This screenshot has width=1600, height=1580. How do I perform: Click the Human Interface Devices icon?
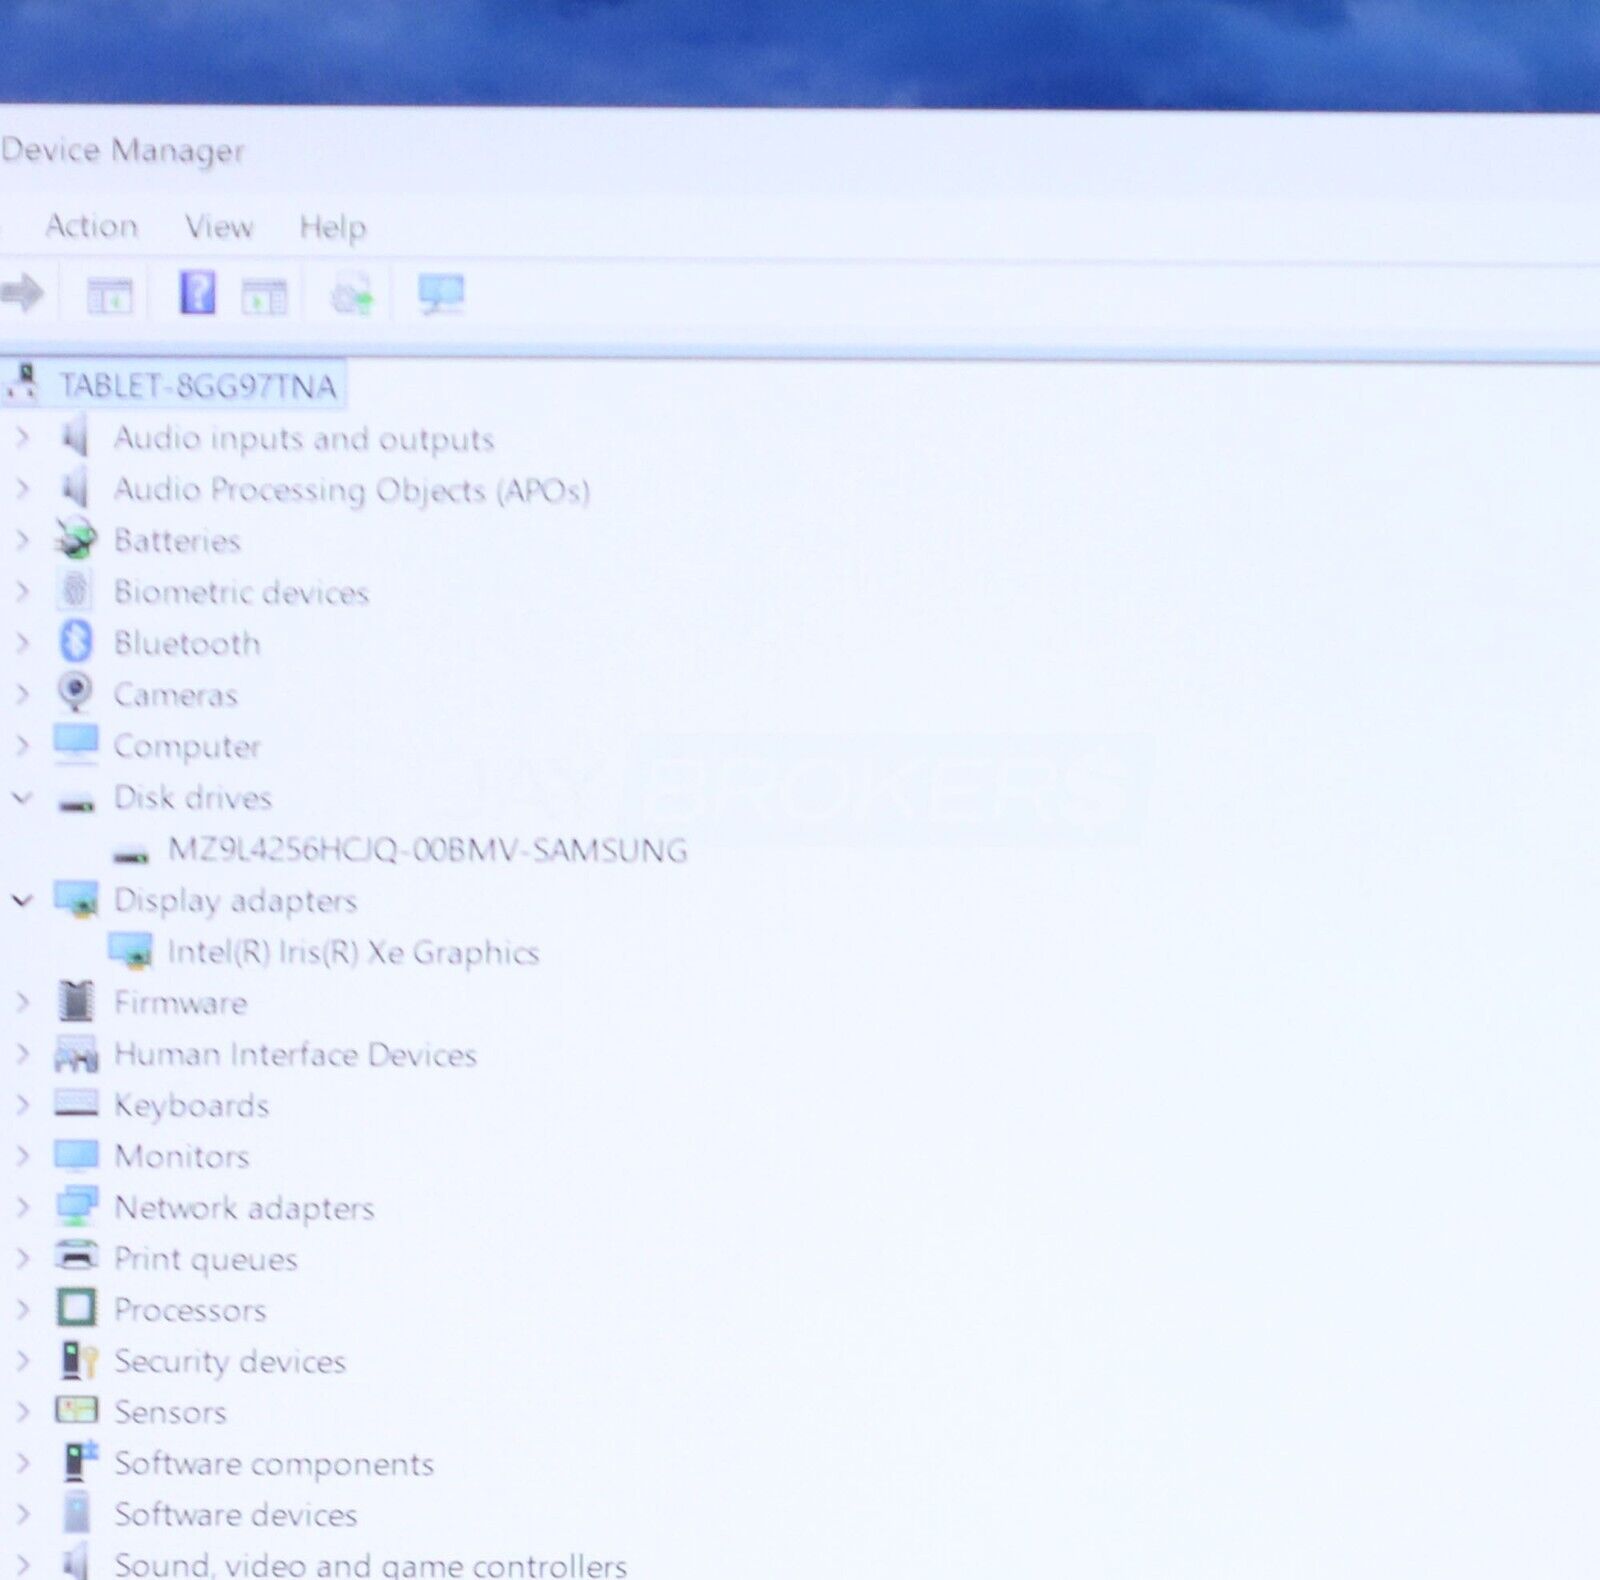(x=76, y=1054)
